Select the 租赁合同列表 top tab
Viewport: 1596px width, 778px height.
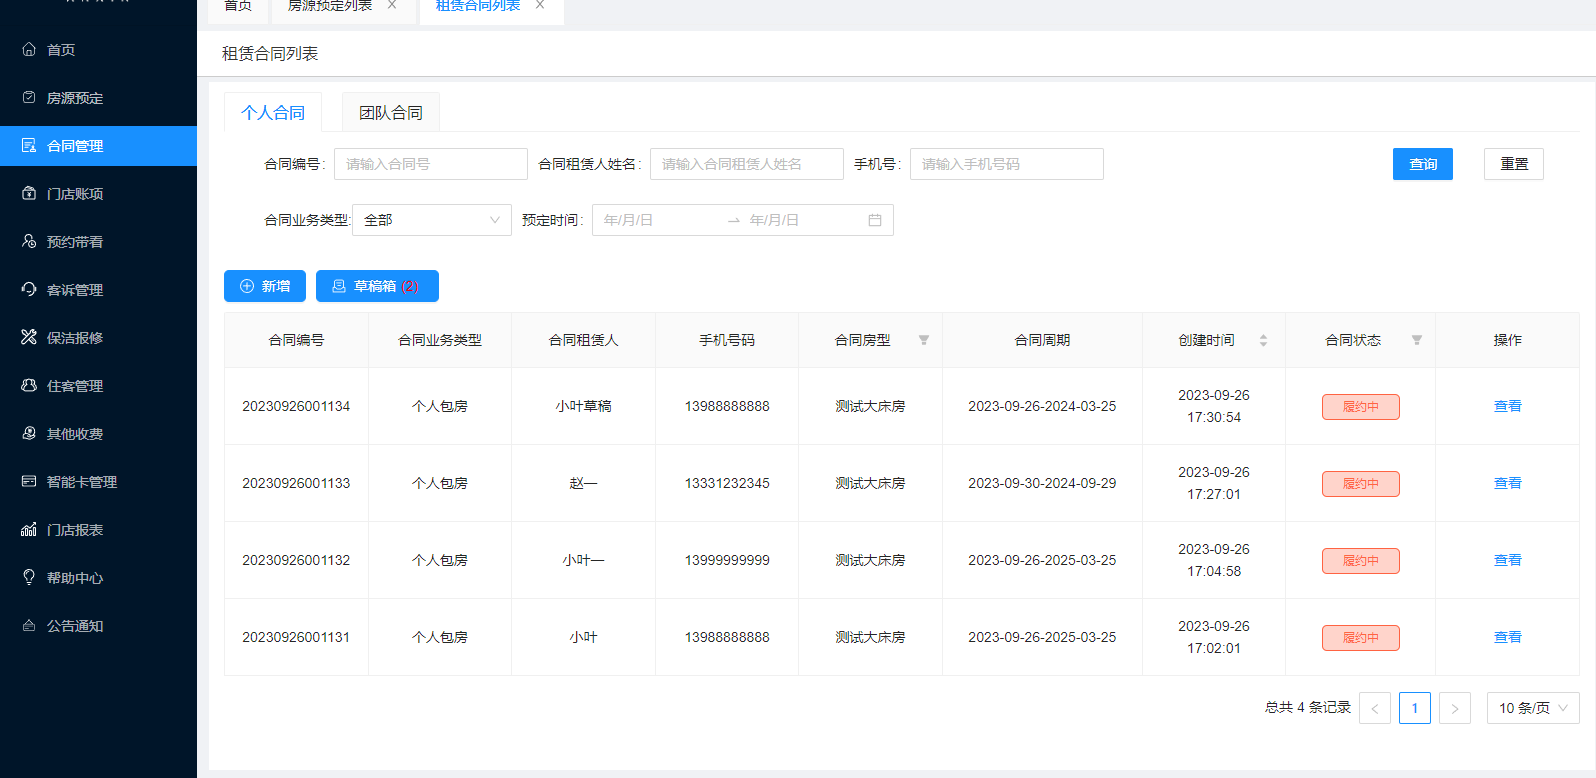pyautogui.click(x=478, y=6)
